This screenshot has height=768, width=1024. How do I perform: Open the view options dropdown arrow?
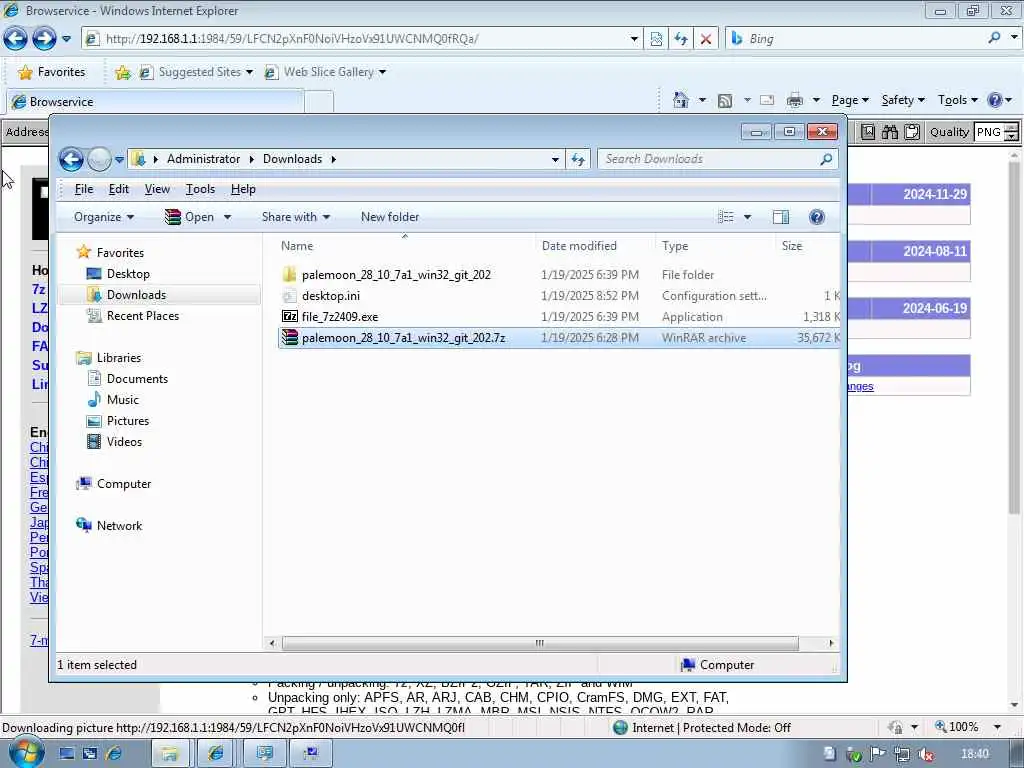click(x=747, y=217)
